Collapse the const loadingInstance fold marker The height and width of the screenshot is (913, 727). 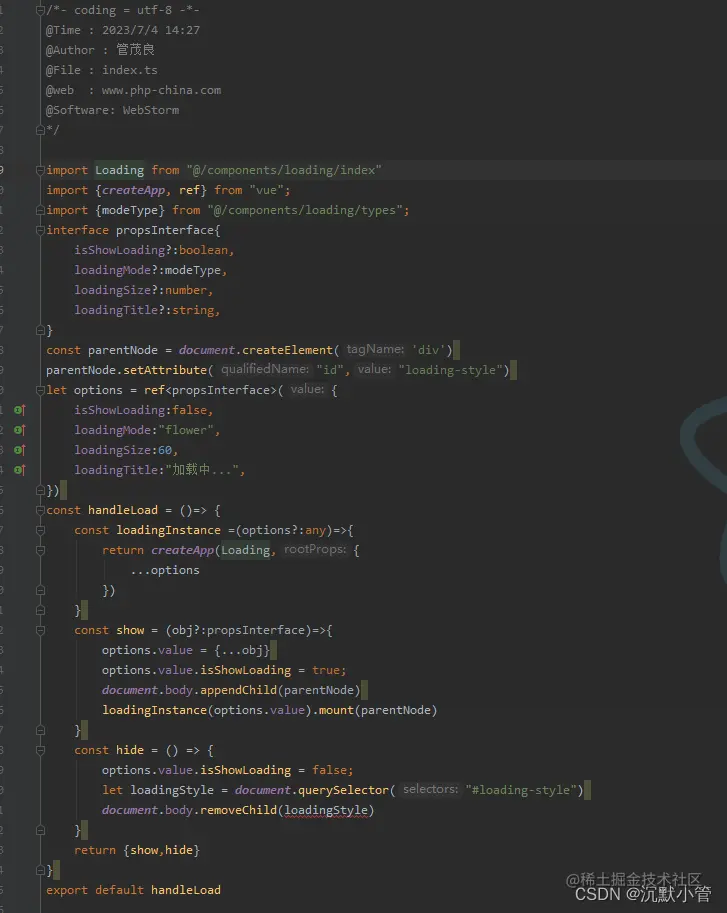click(40, 530)
